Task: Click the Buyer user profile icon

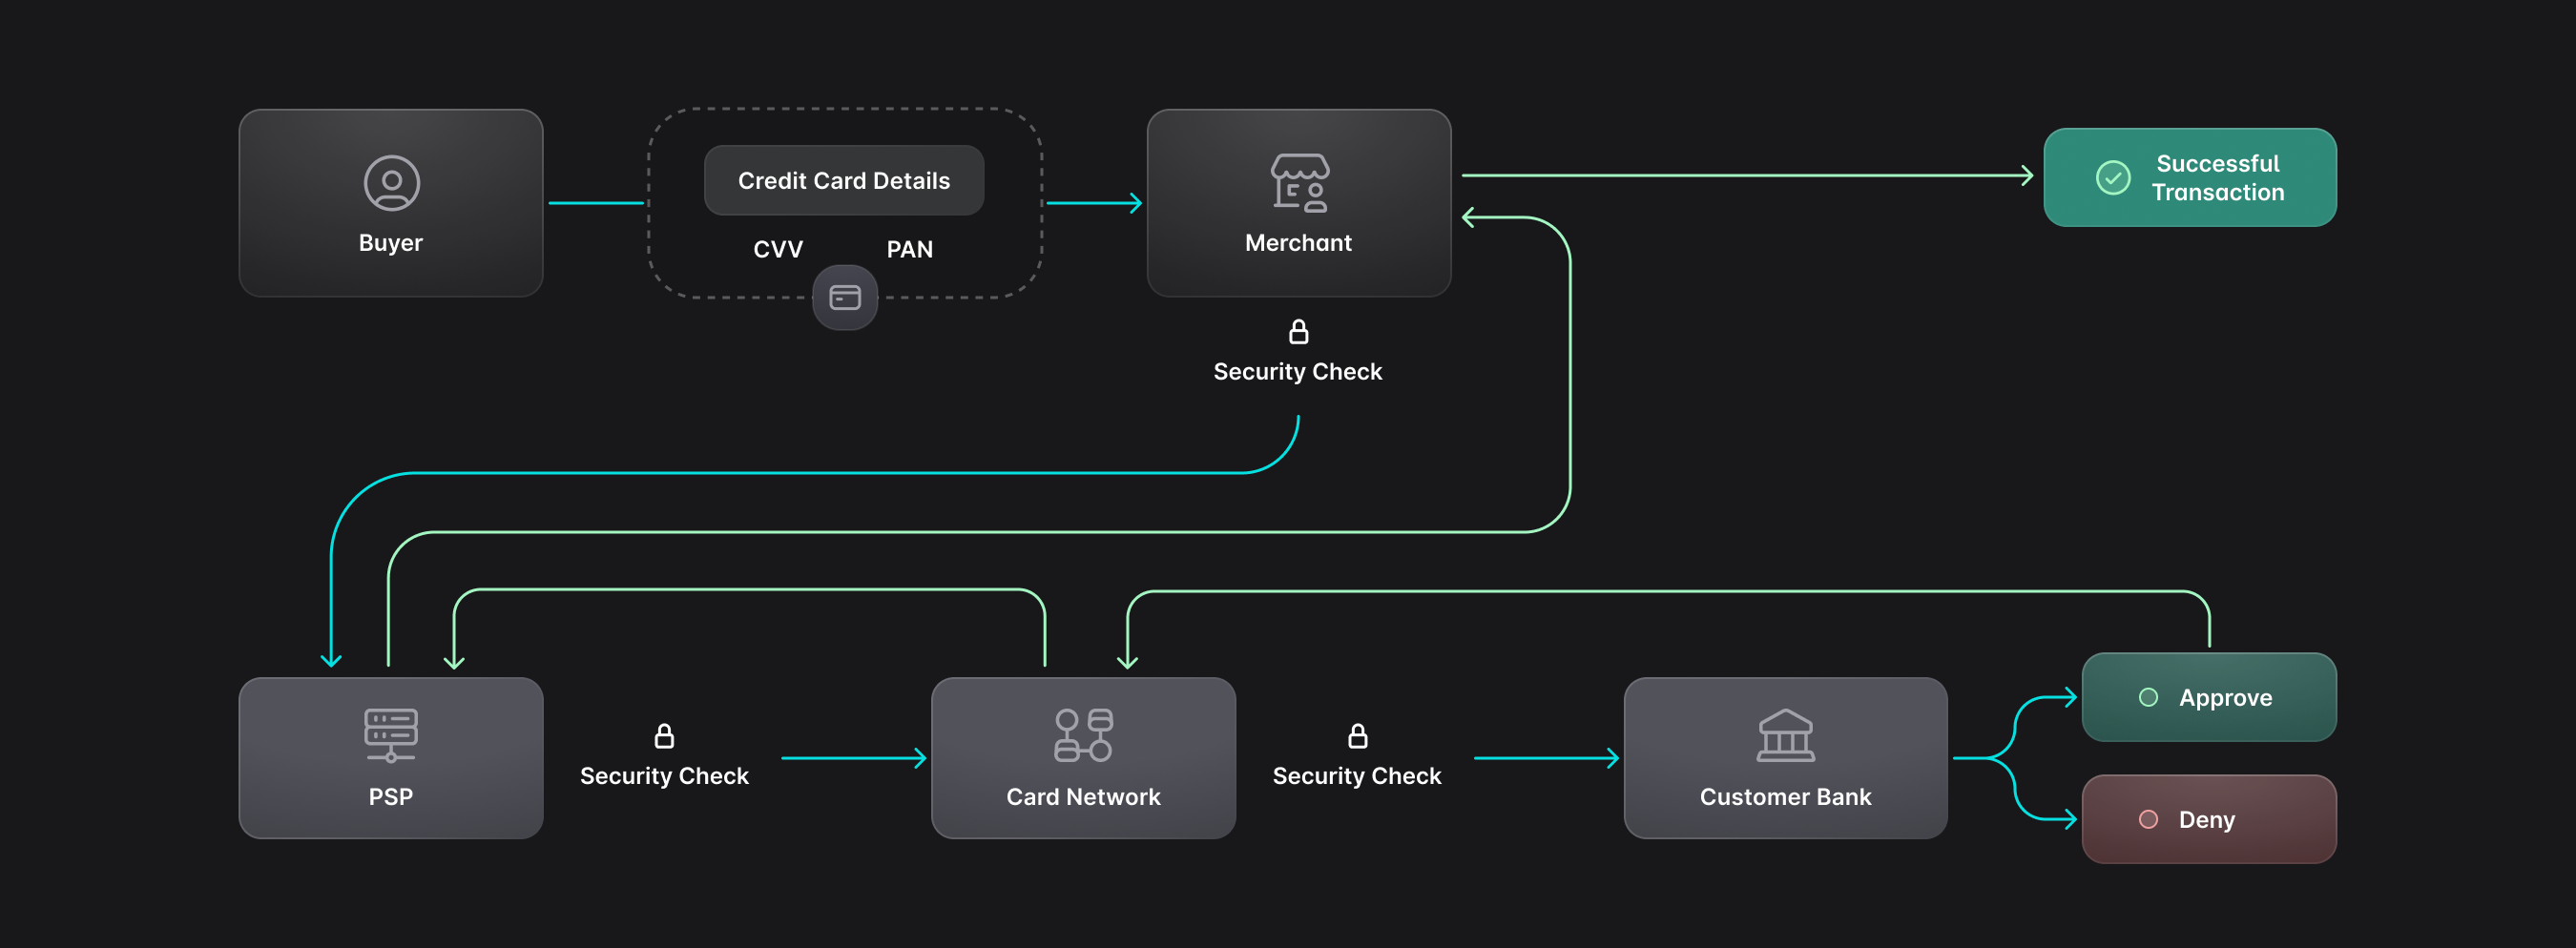Action: coord(391,183)
